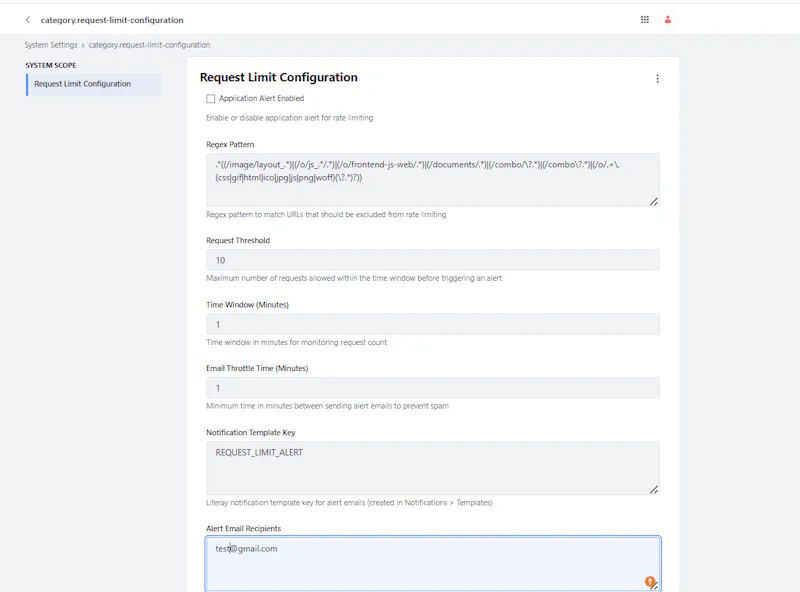The image size is (800, 592).
Task: Click the SYSTEM SCOPE sidebar label
Action: (51, 65)
